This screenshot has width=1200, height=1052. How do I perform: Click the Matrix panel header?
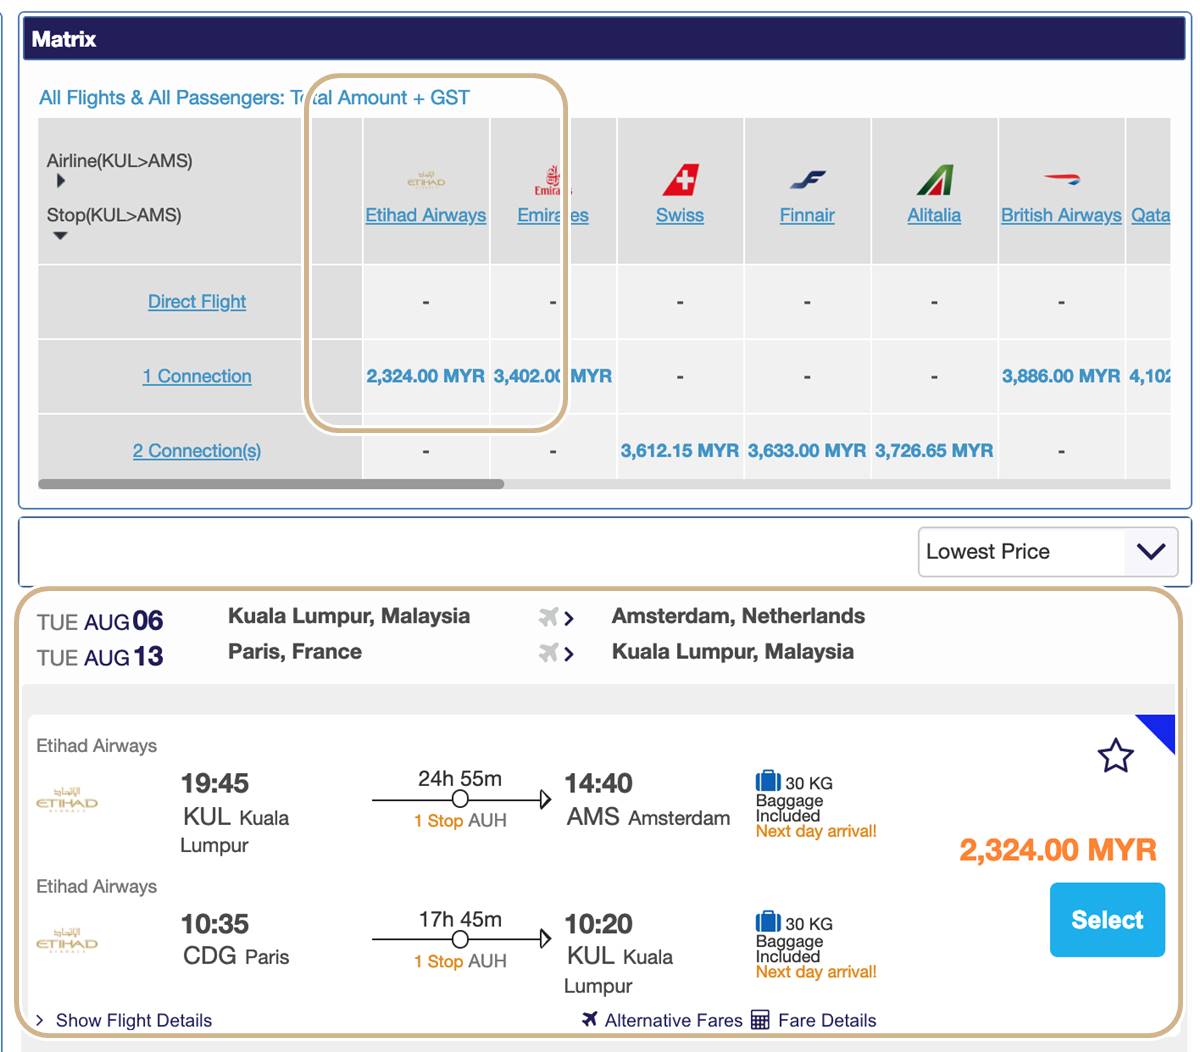point(604,39)
